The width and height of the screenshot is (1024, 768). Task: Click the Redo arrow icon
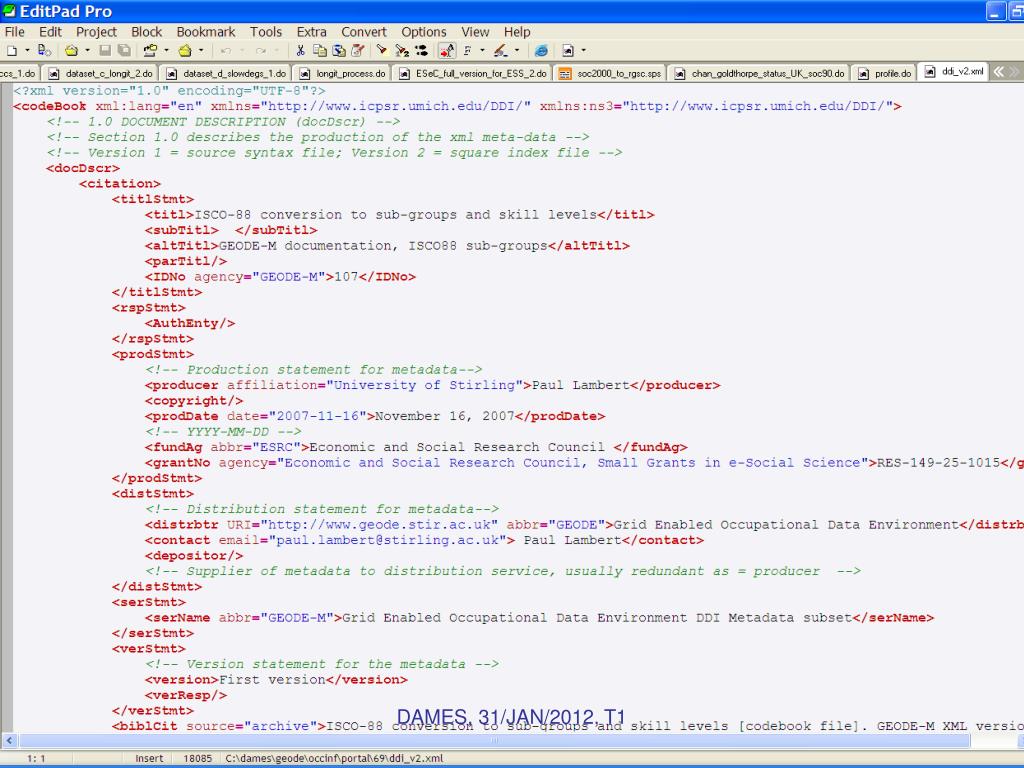point(261,50)
